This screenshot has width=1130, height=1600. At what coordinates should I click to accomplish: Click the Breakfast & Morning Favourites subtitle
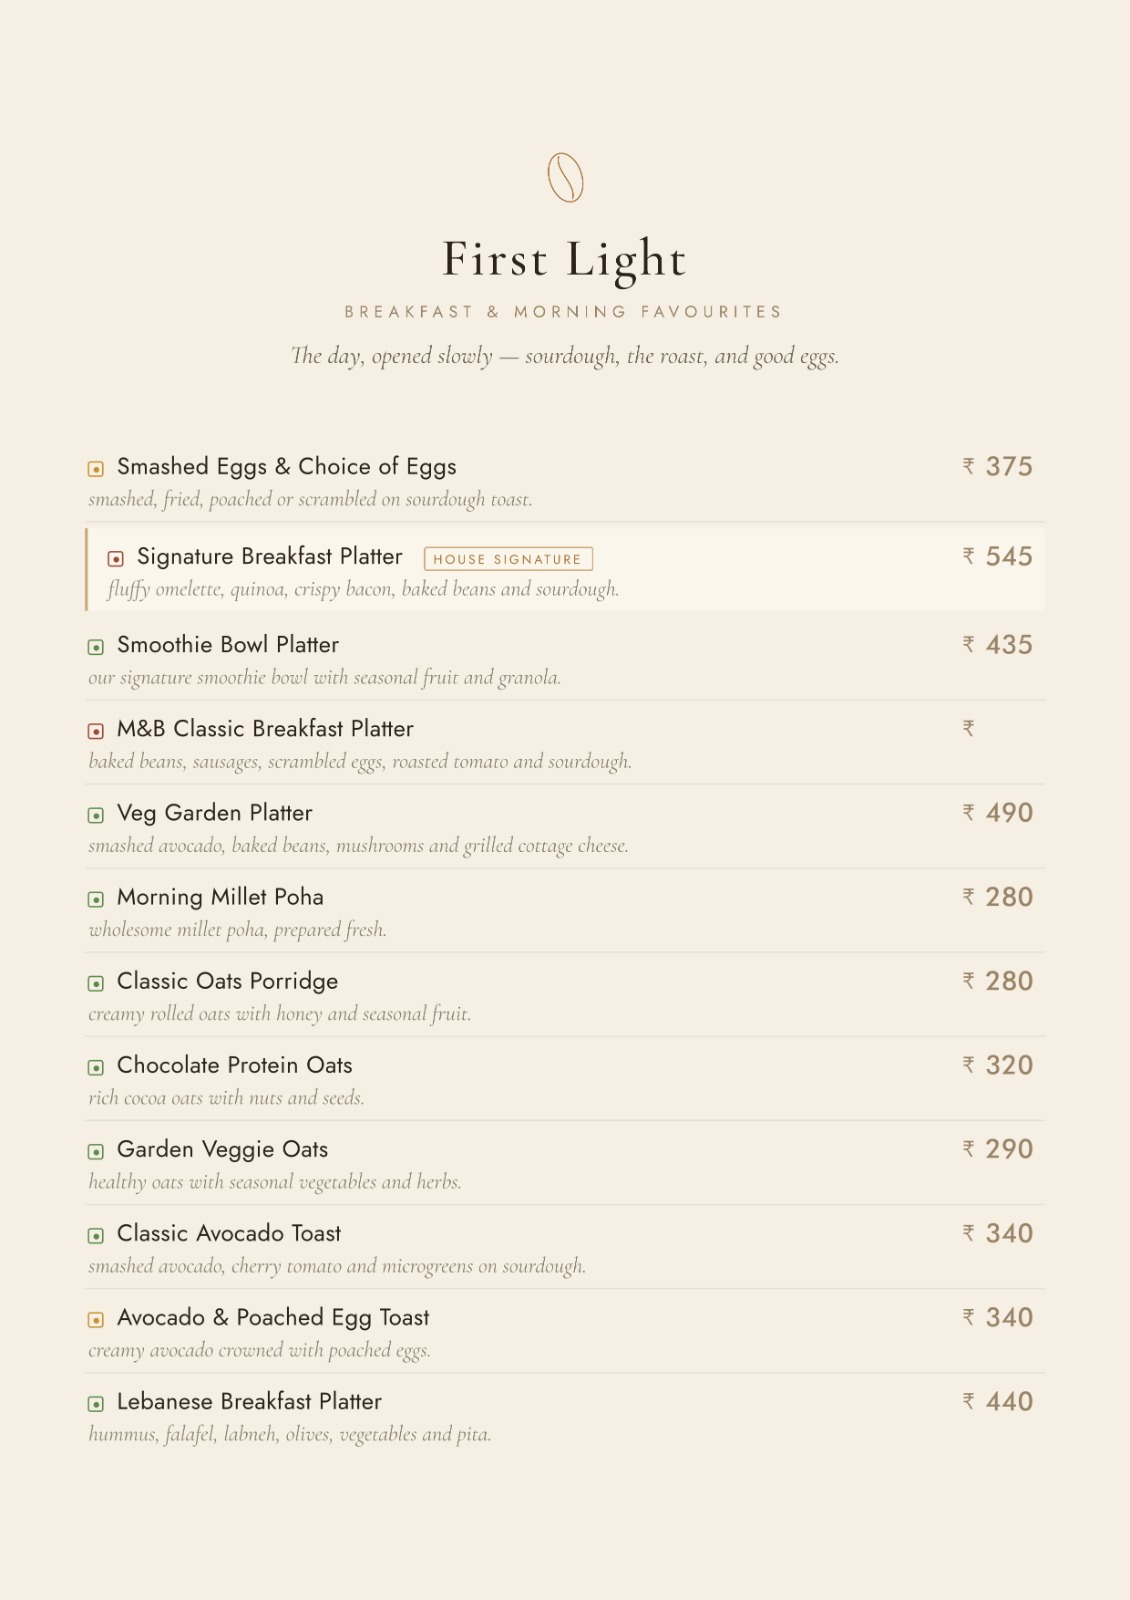click(x=564, y=312)
